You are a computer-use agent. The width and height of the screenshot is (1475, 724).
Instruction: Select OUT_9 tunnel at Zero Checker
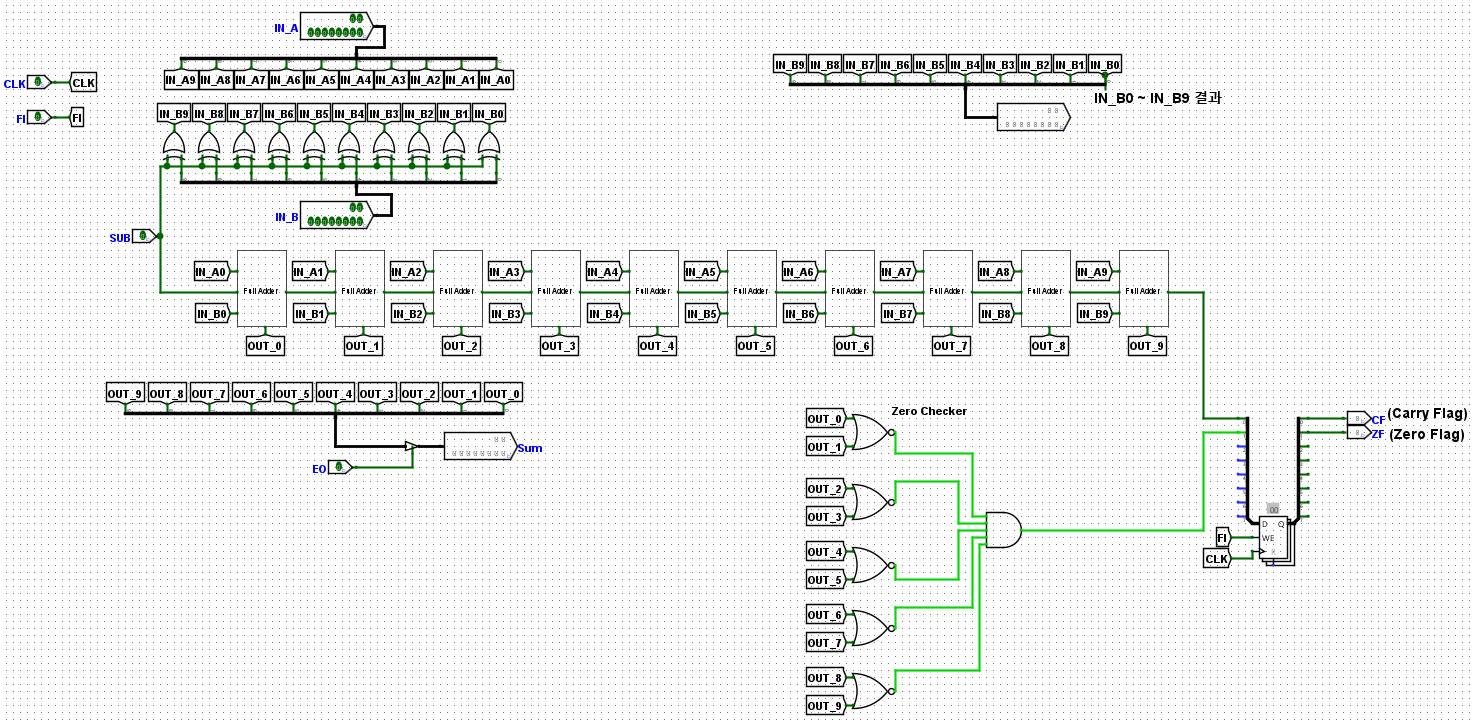point(825,706)
